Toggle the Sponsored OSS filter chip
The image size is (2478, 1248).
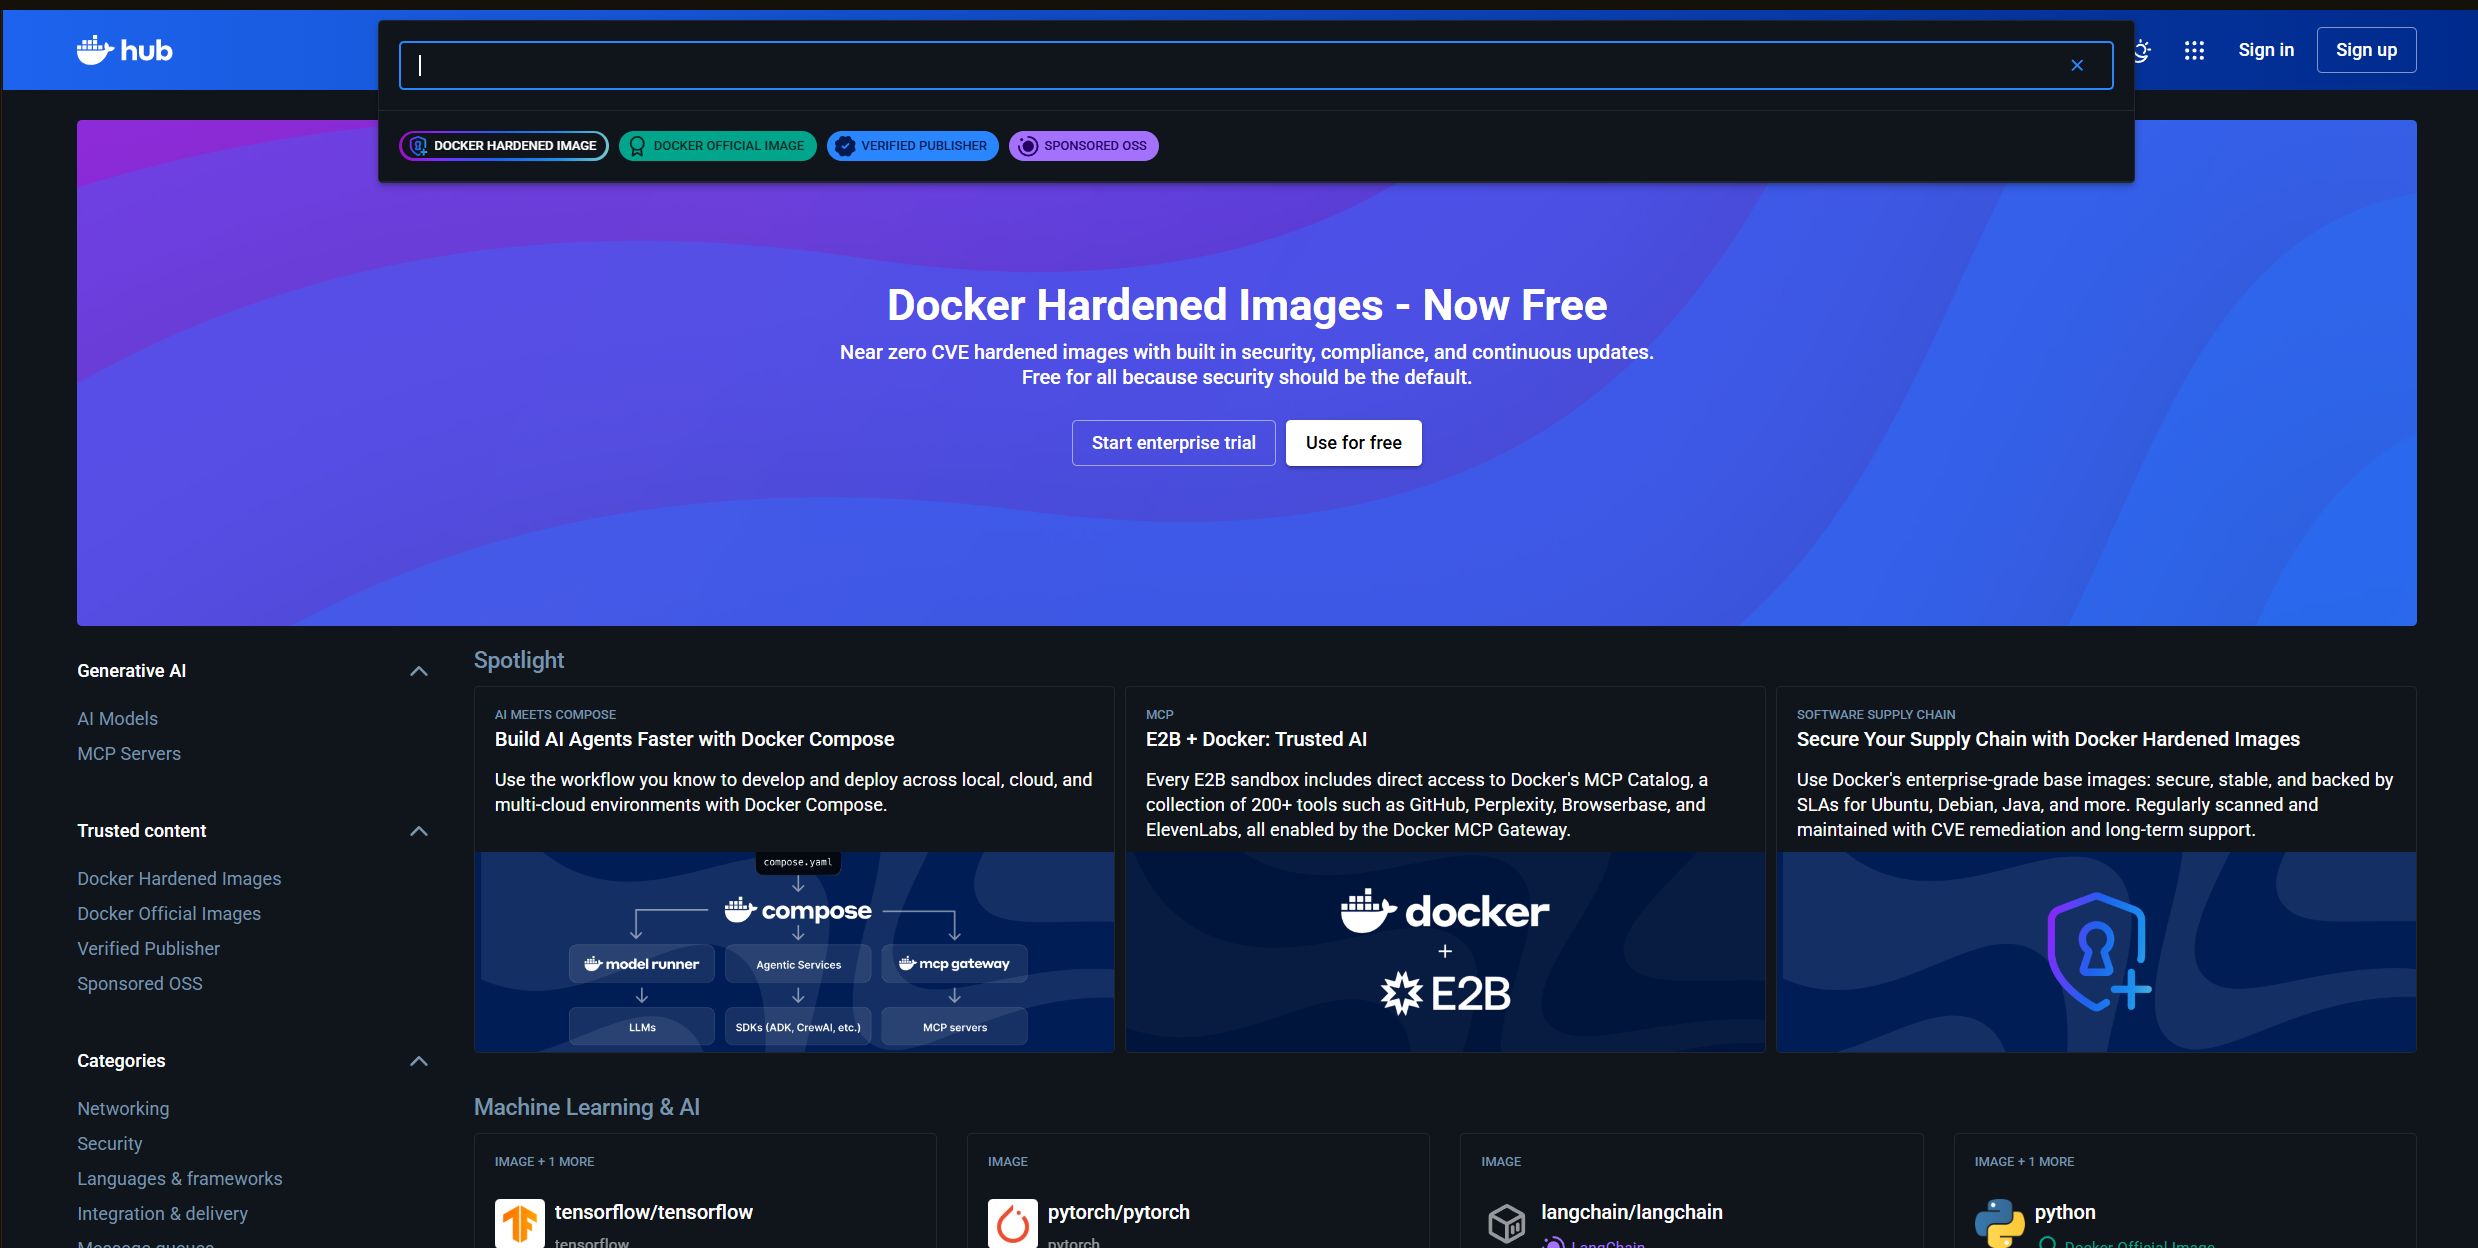click(x=1084, y=146)
